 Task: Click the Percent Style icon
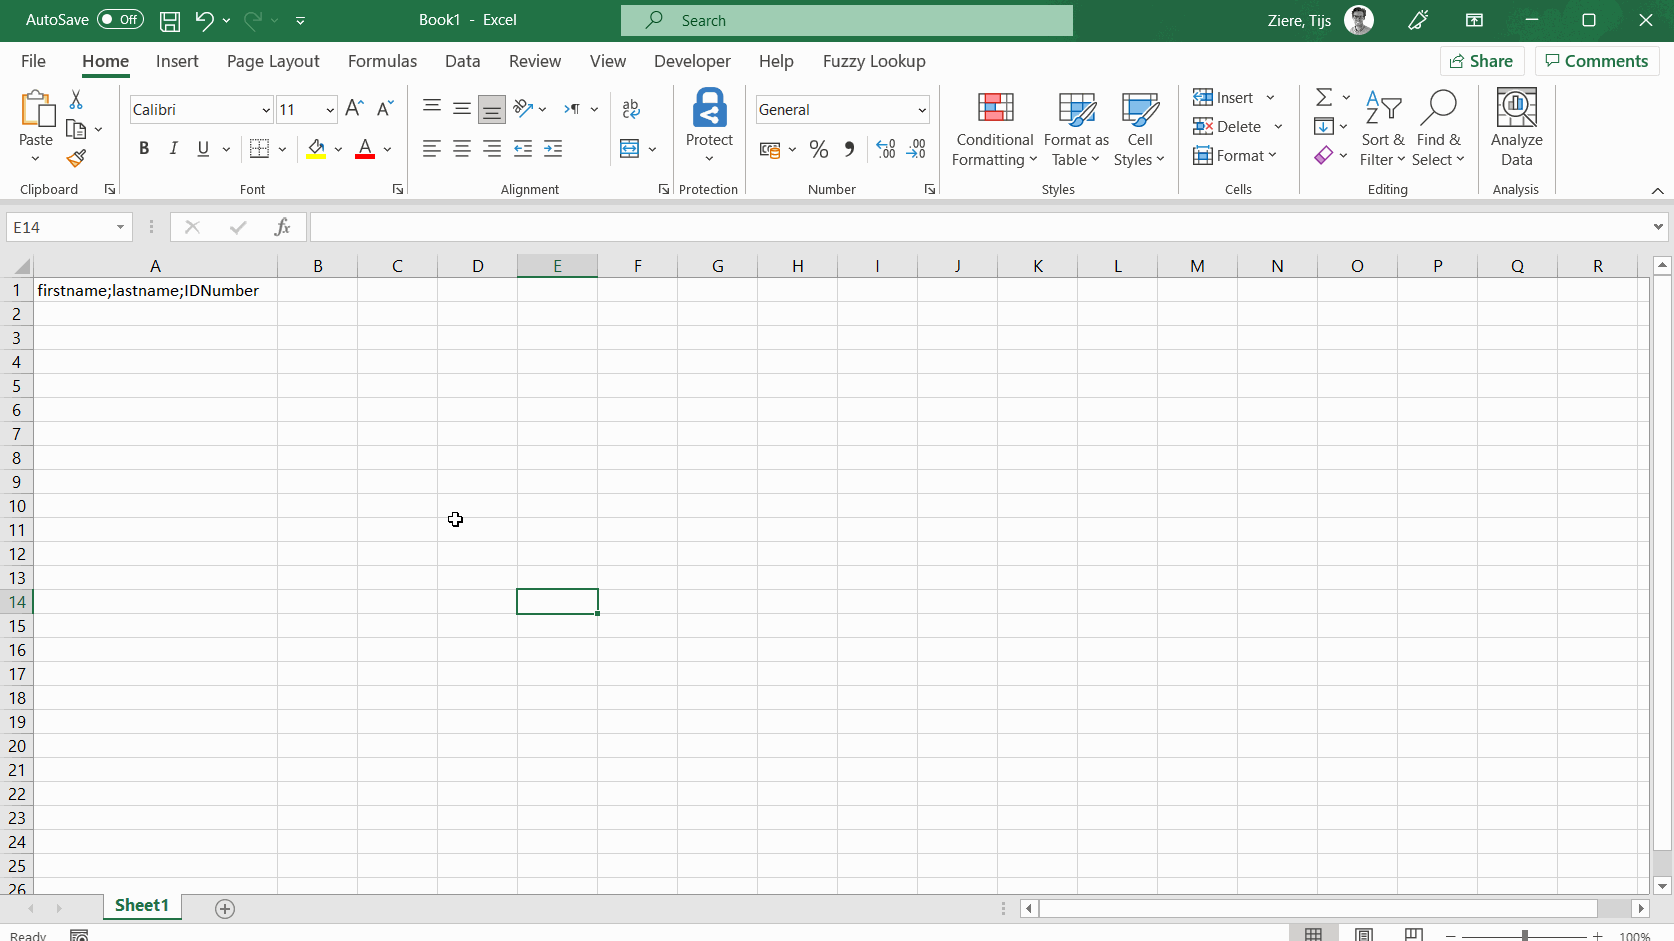[819, 149]
